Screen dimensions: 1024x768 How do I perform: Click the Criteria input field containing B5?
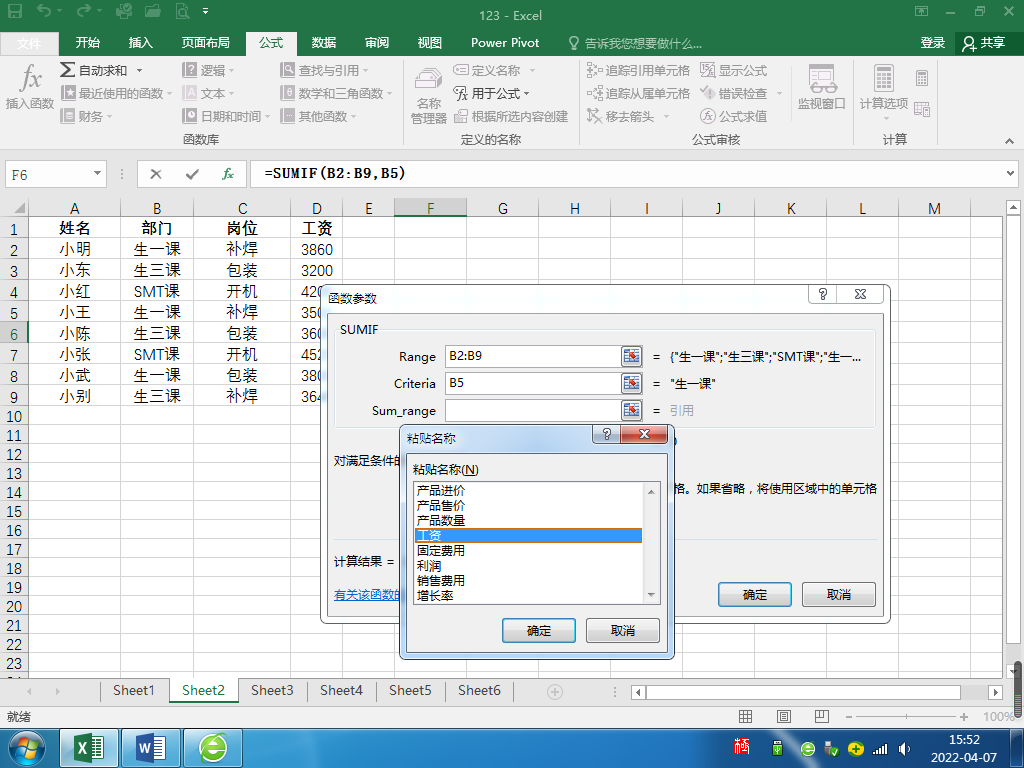click(532, 383)
